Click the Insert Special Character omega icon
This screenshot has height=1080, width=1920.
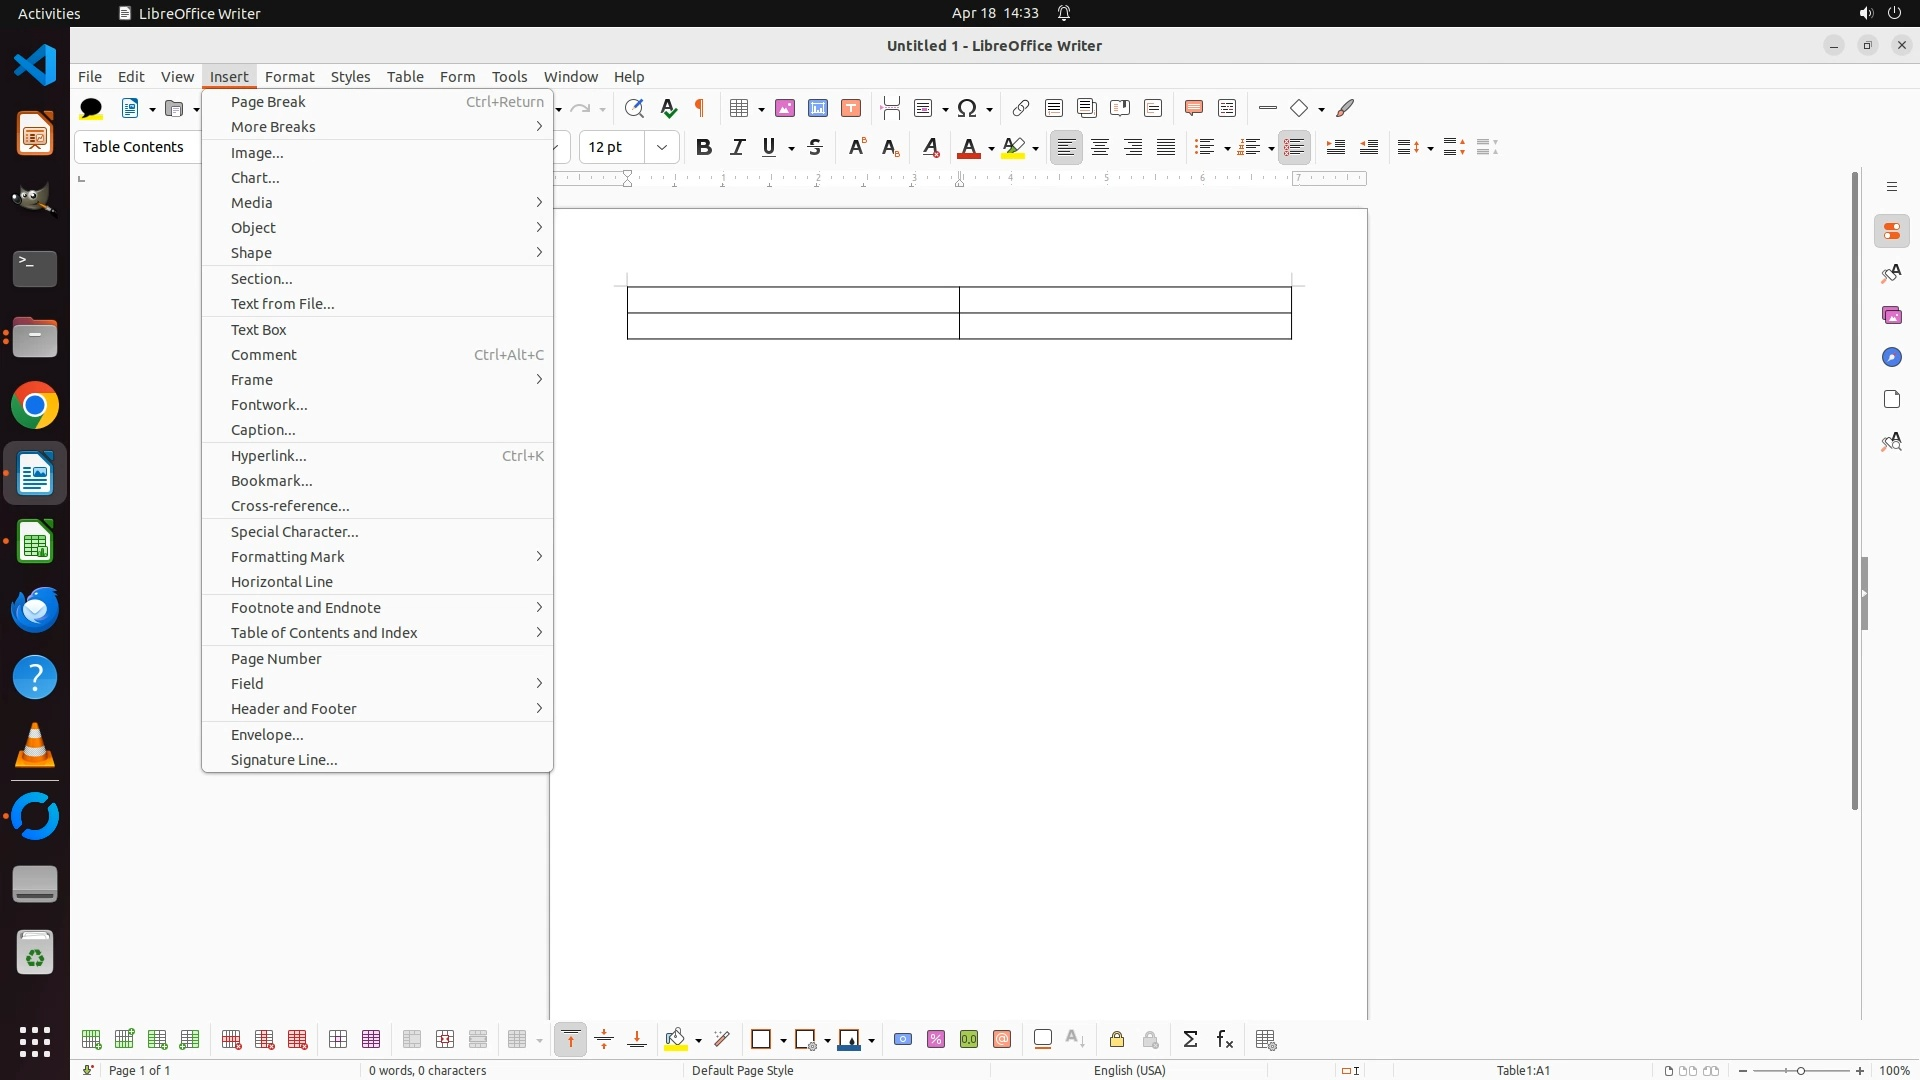point(967,108)
